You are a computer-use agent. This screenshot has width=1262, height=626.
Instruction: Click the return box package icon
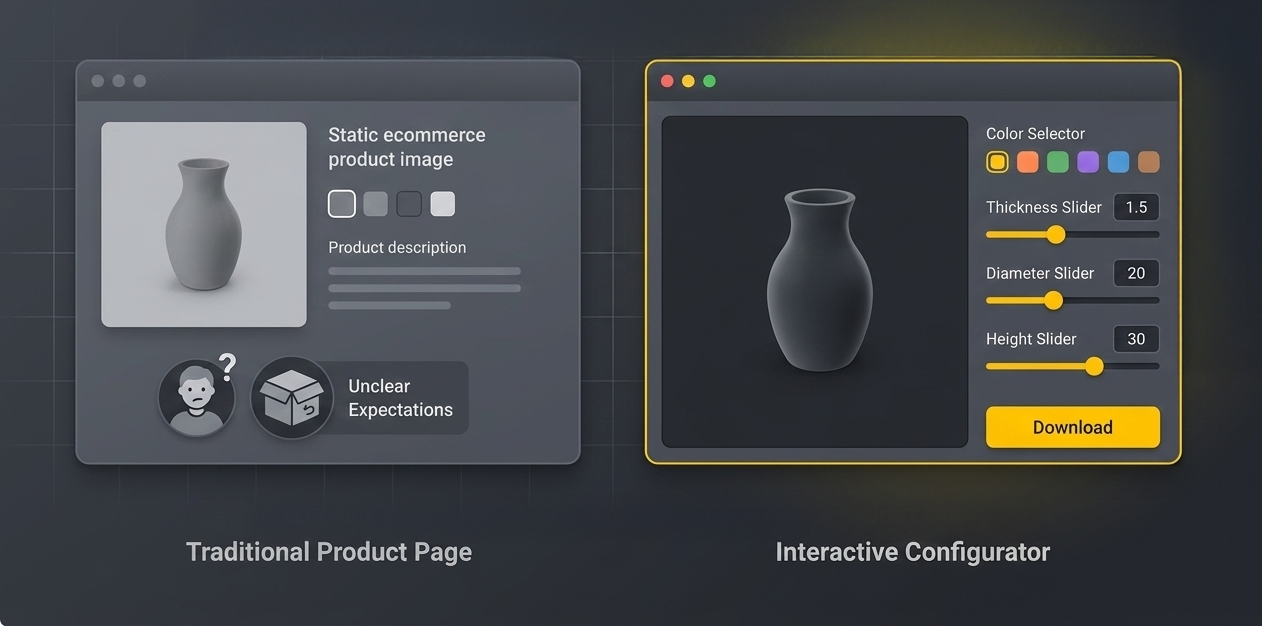pos(291,398)
